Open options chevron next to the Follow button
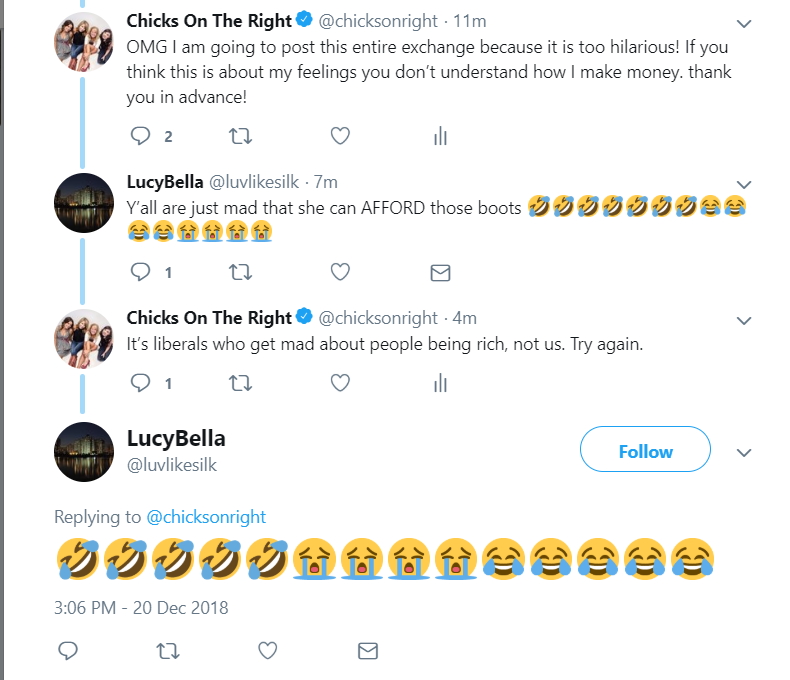790x680 pixels. click(744, 452)
